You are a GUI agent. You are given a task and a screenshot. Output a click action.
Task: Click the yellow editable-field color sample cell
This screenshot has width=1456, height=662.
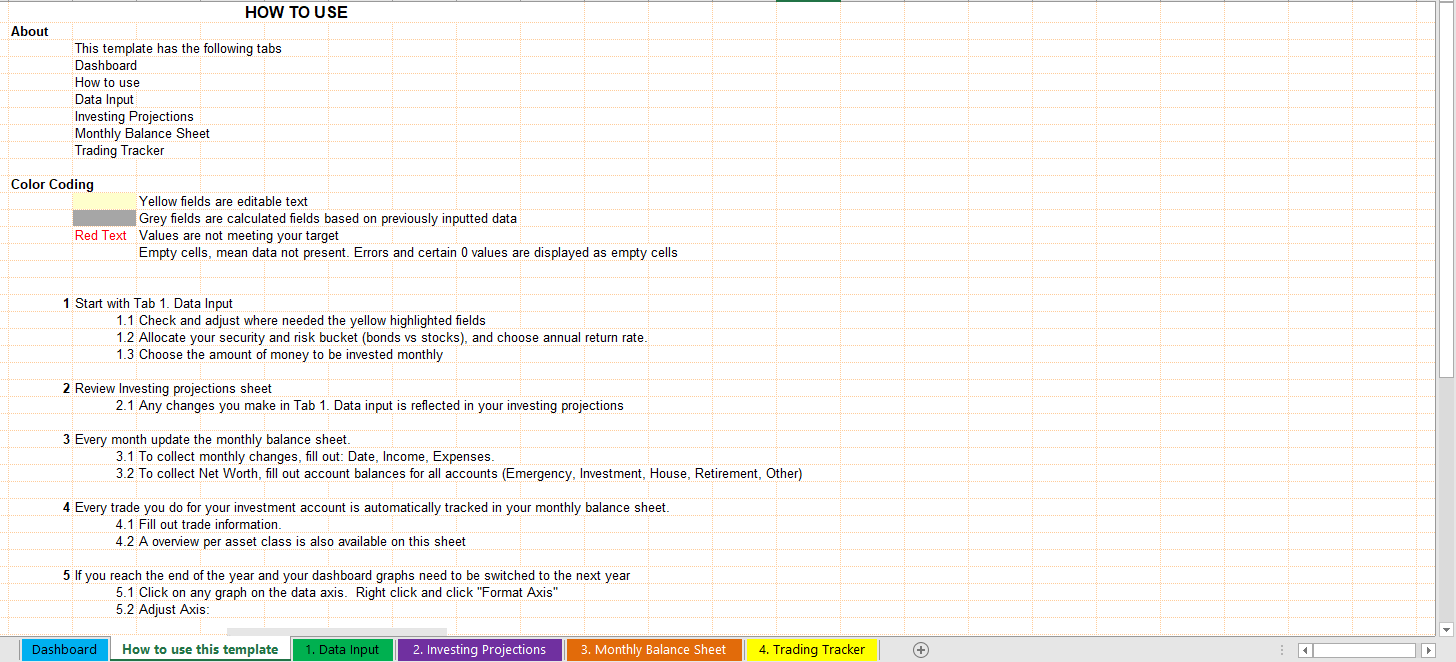coord(104,202)
